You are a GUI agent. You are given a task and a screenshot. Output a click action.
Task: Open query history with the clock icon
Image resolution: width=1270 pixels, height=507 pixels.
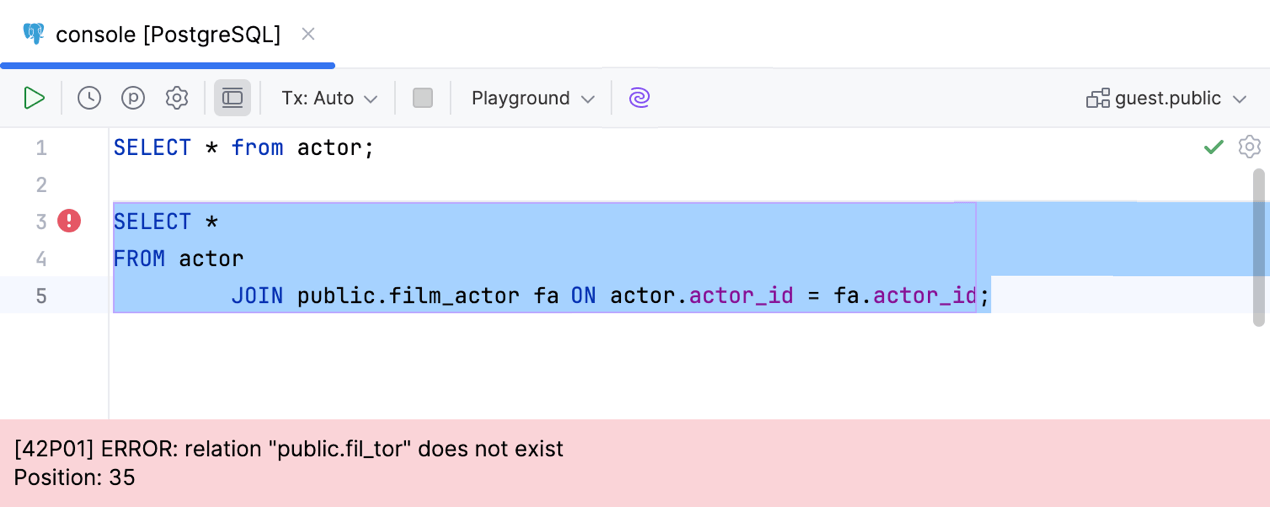click(89, 98)
